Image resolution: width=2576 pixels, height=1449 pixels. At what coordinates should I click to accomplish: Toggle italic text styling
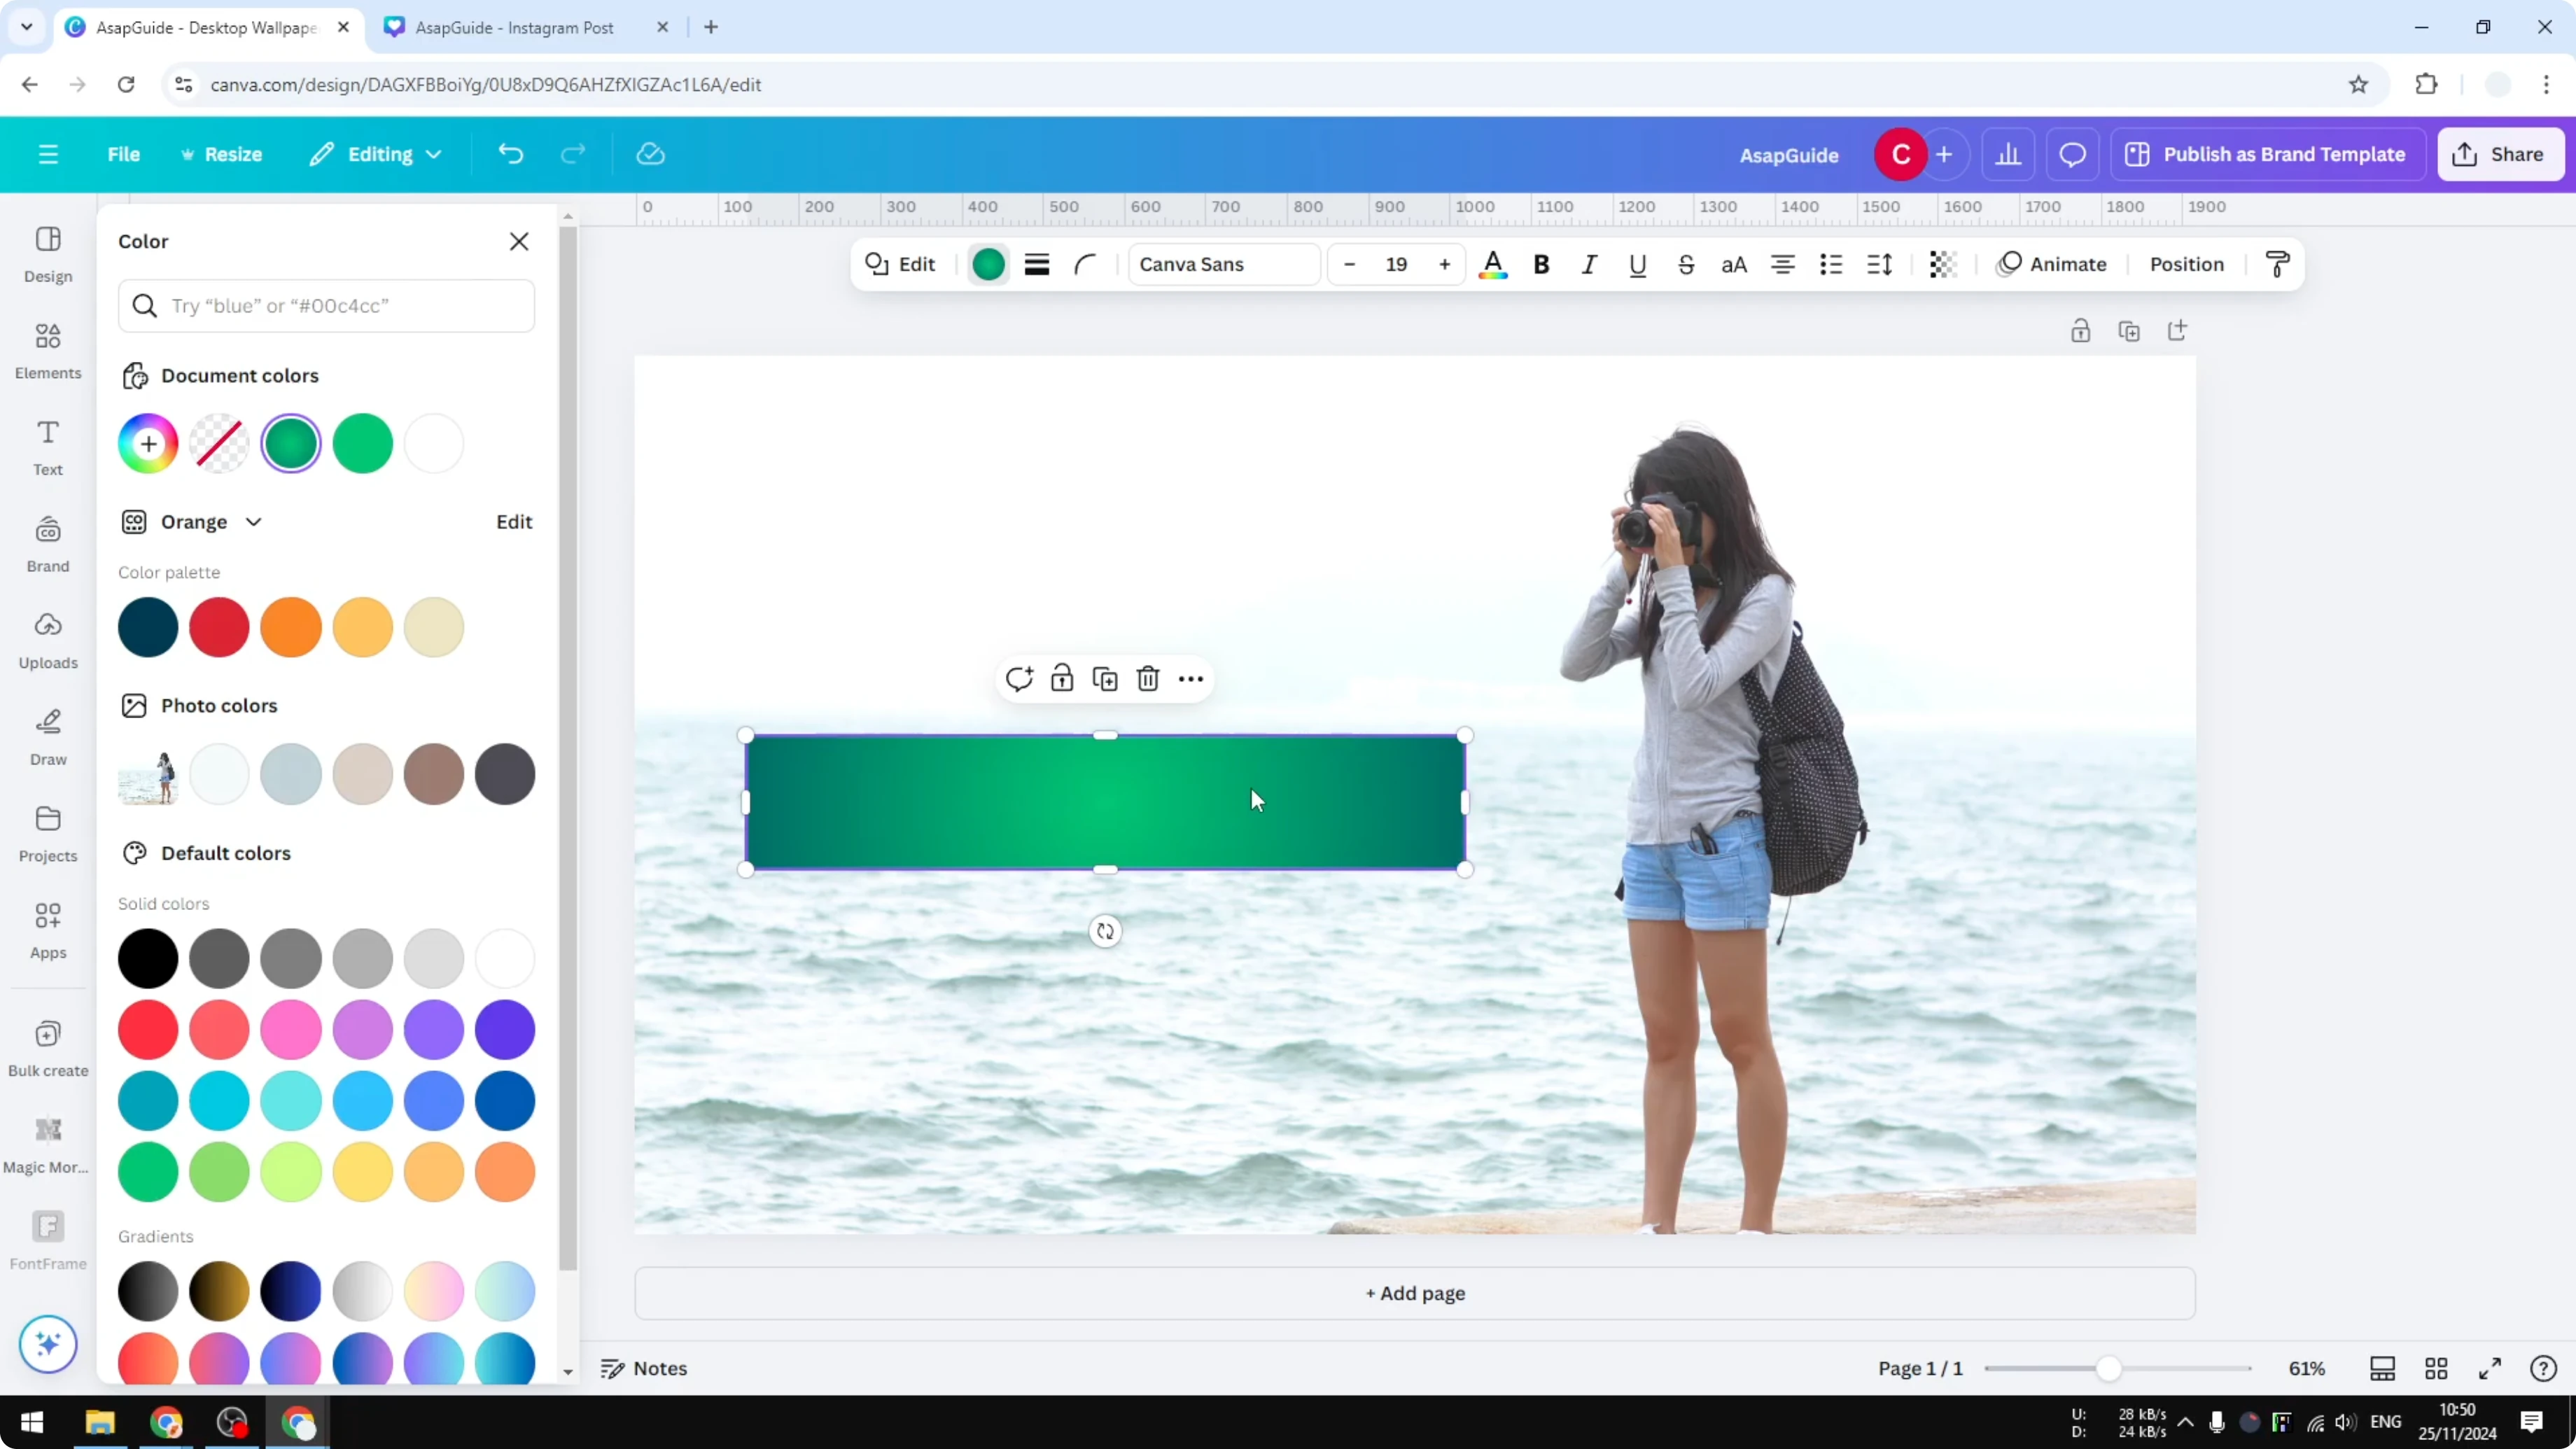1589,264
